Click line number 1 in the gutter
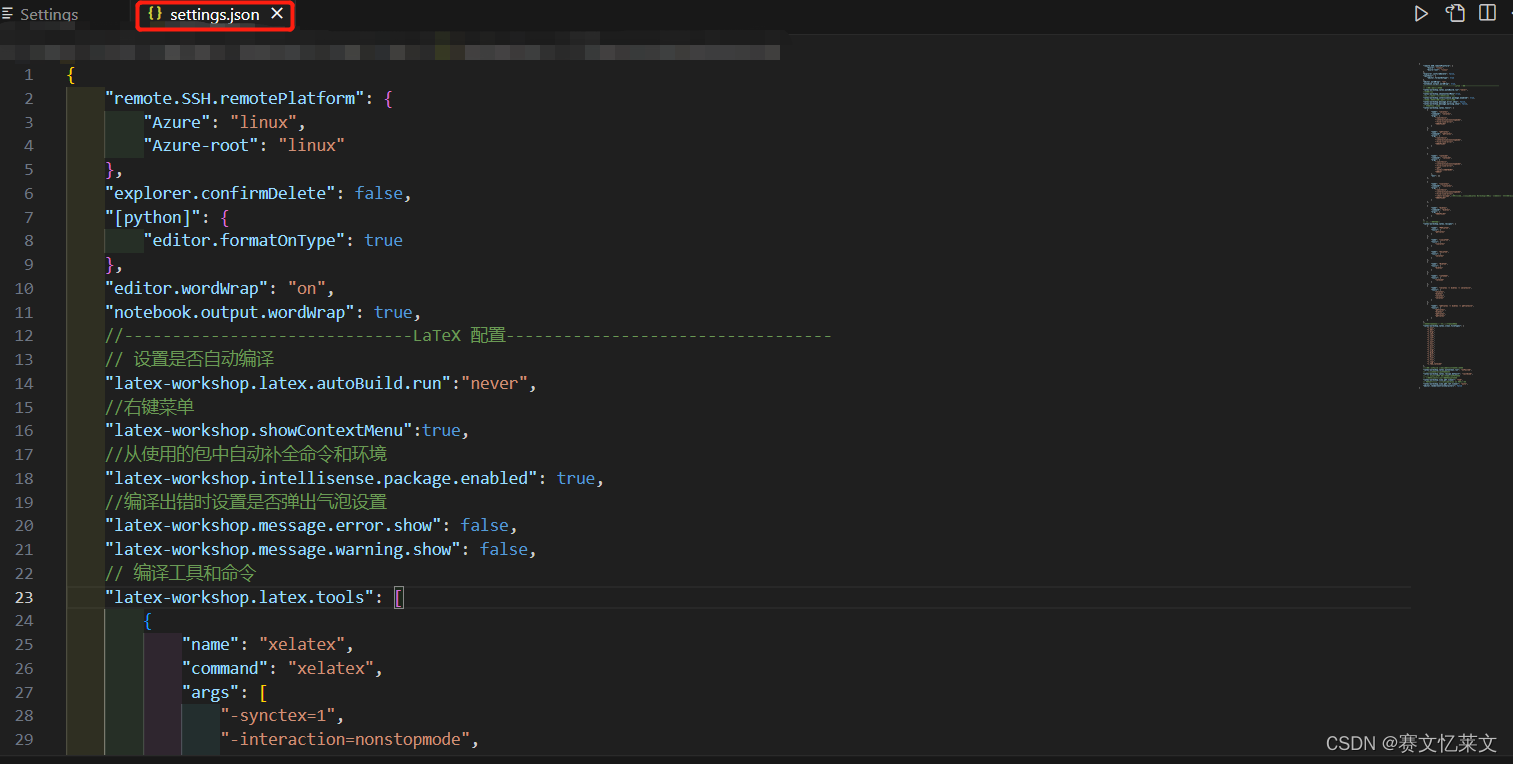 tap(29, 75)
